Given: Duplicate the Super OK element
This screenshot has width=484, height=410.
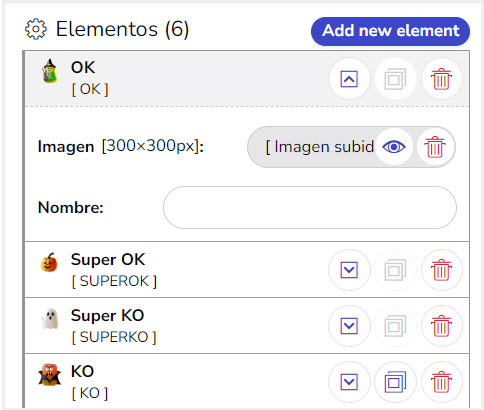Looking at the screenshot, I should coord(395,270).
